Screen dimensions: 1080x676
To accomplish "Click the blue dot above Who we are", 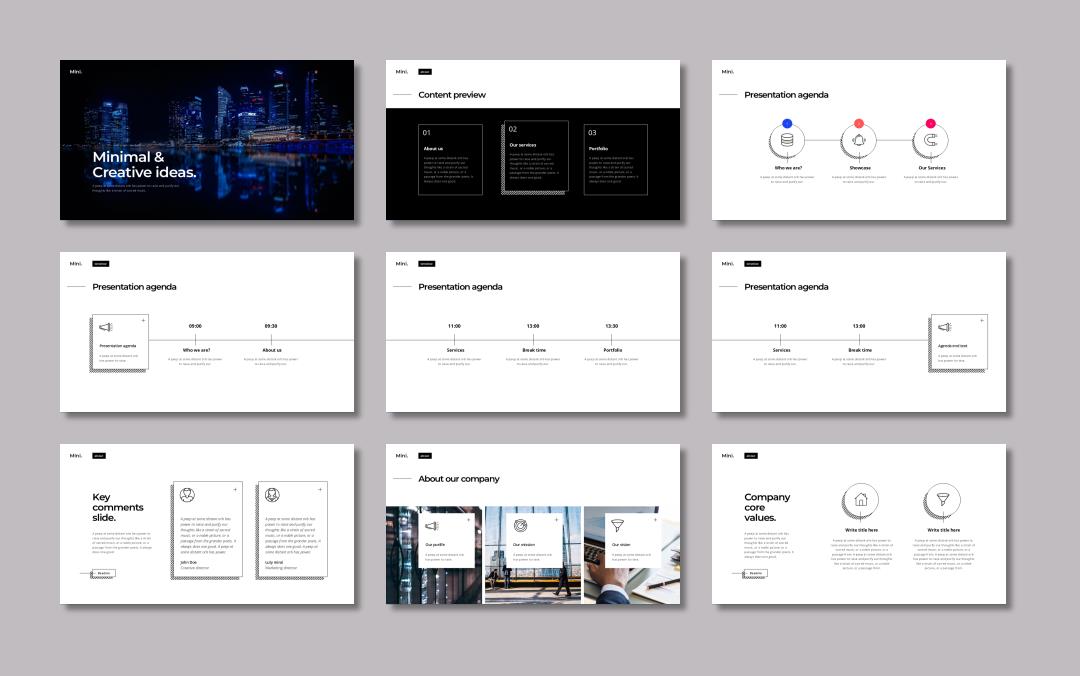I will [787, 123].
